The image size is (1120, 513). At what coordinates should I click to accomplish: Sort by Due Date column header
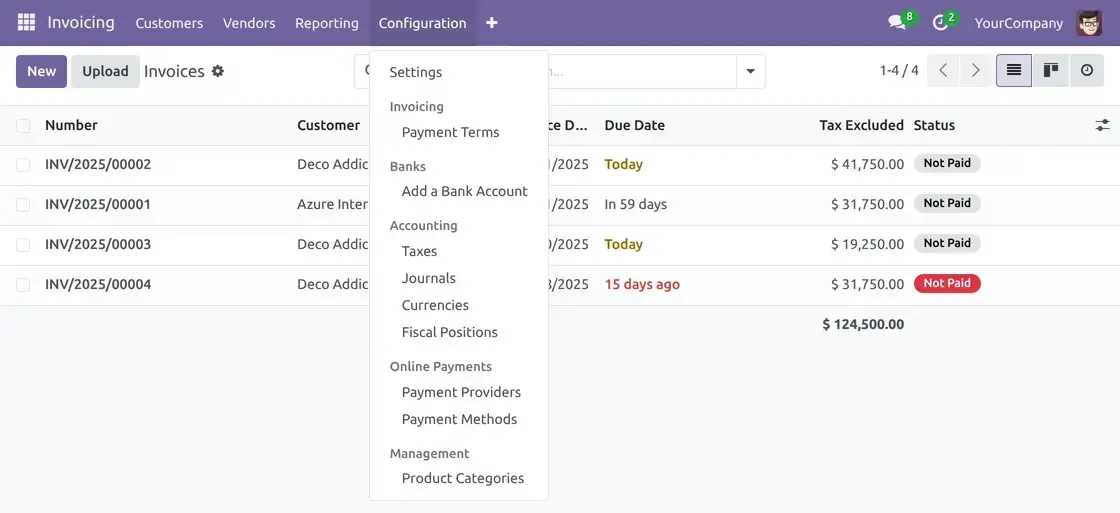(x=634, y=125)
